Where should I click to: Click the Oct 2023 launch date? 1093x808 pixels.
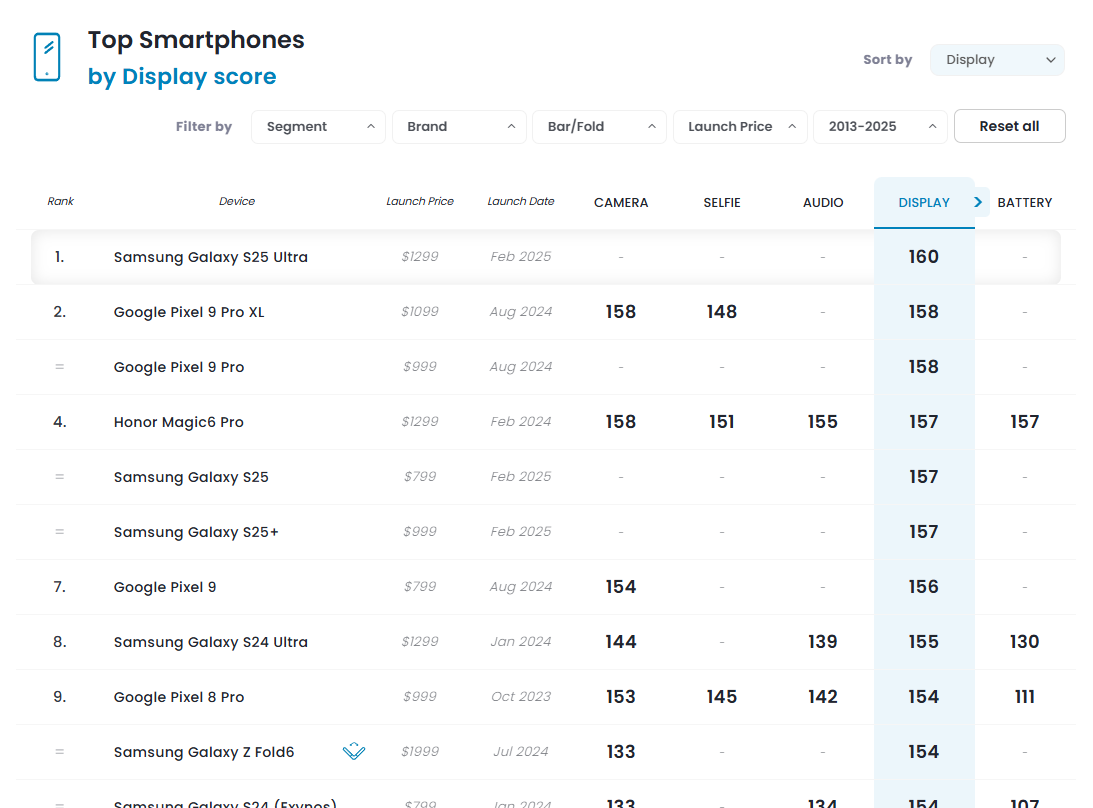point(521,696)
